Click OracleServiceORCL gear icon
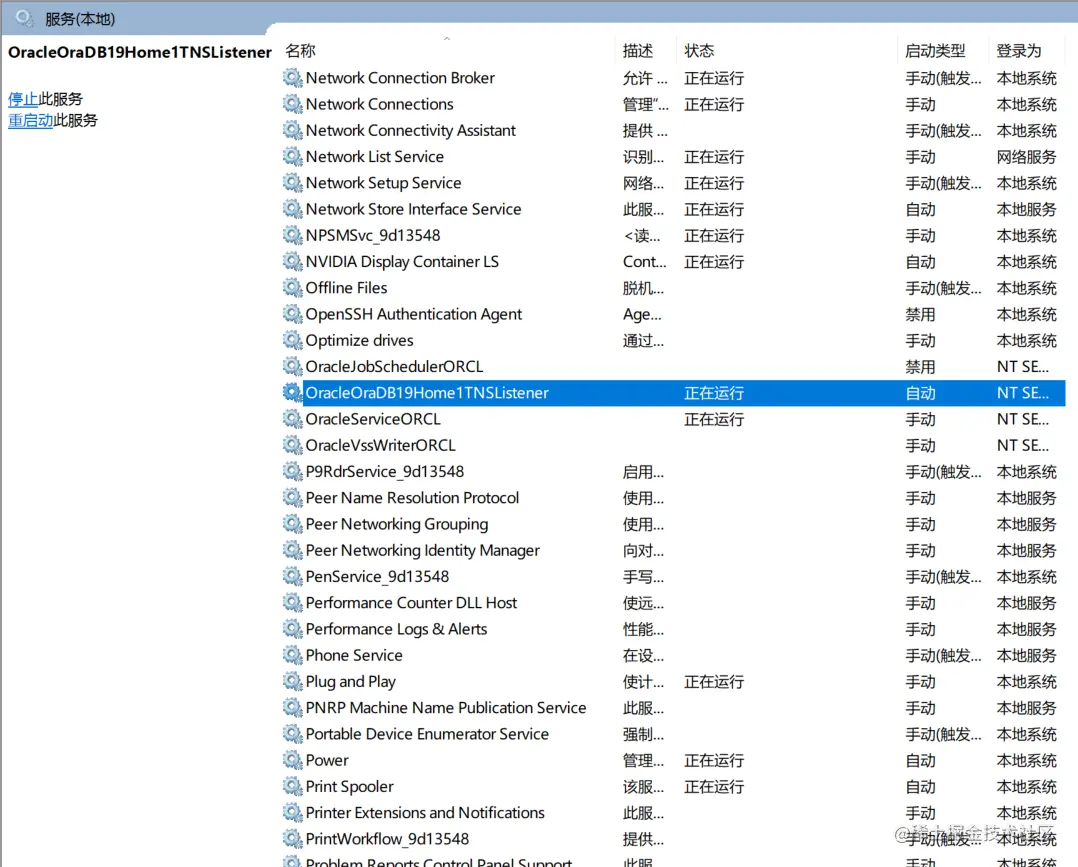Image resolution: width=1078 pixels, height=867 pixels. click(x=292, y=419)
